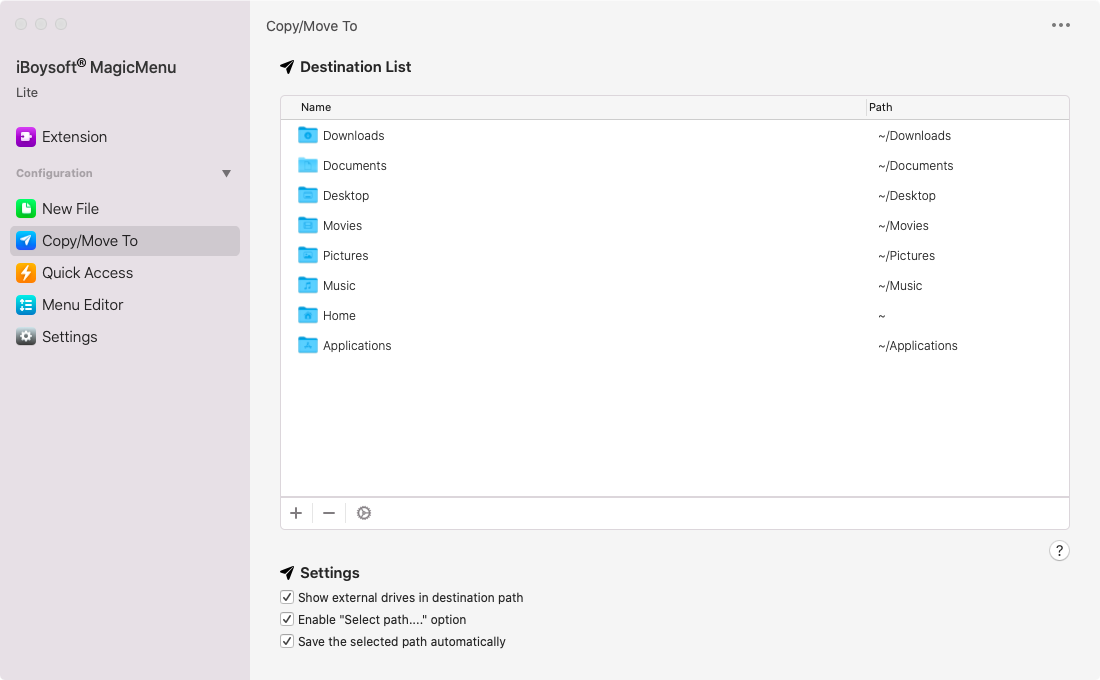Click the Home row name
The height and width of the screenshot is (680, 1100).
(x=339, y=316)
